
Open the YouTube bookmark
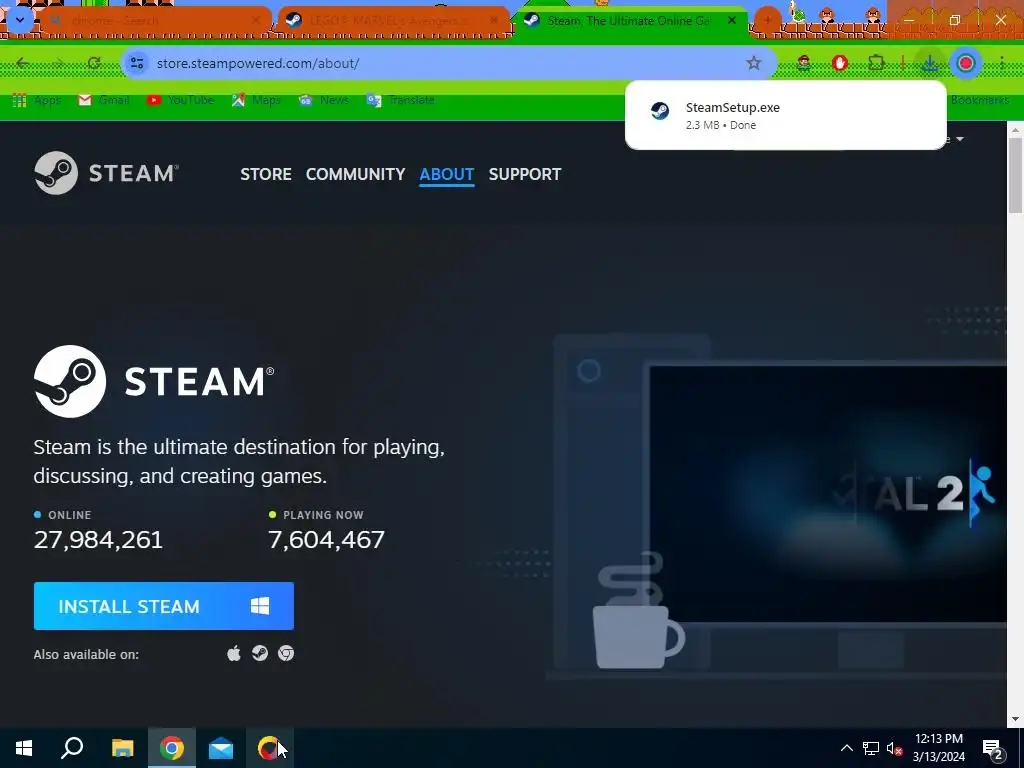point(181,100)
